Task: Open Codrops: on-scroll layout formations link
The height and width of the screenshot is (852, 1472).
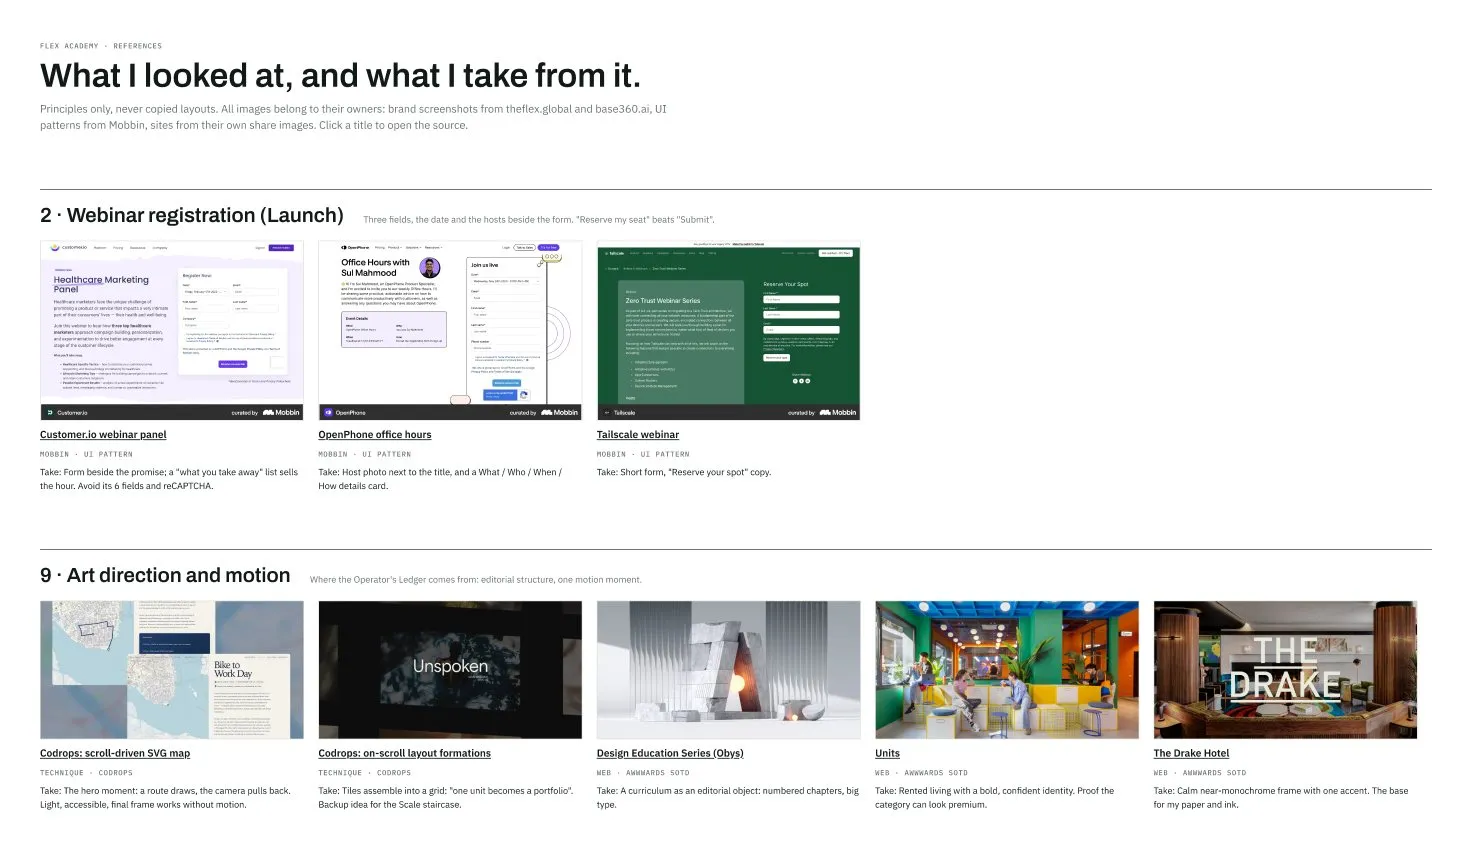Action: tap(405, 754)
